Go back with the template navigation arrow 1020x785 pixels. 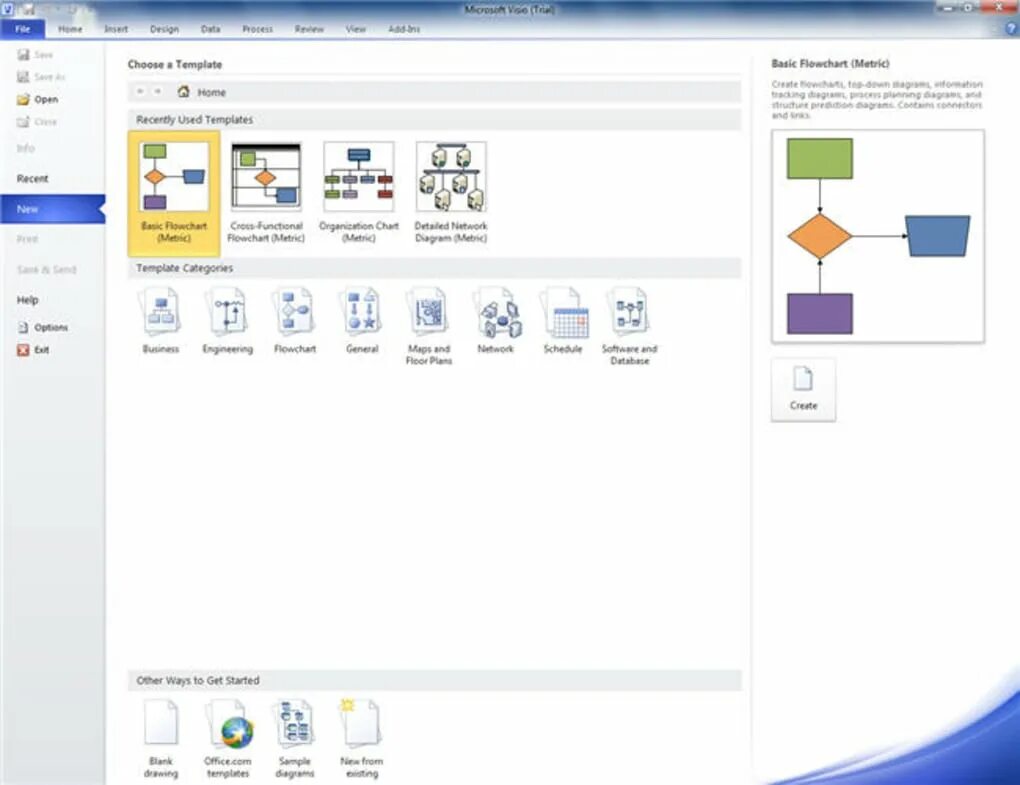point(140,92)
